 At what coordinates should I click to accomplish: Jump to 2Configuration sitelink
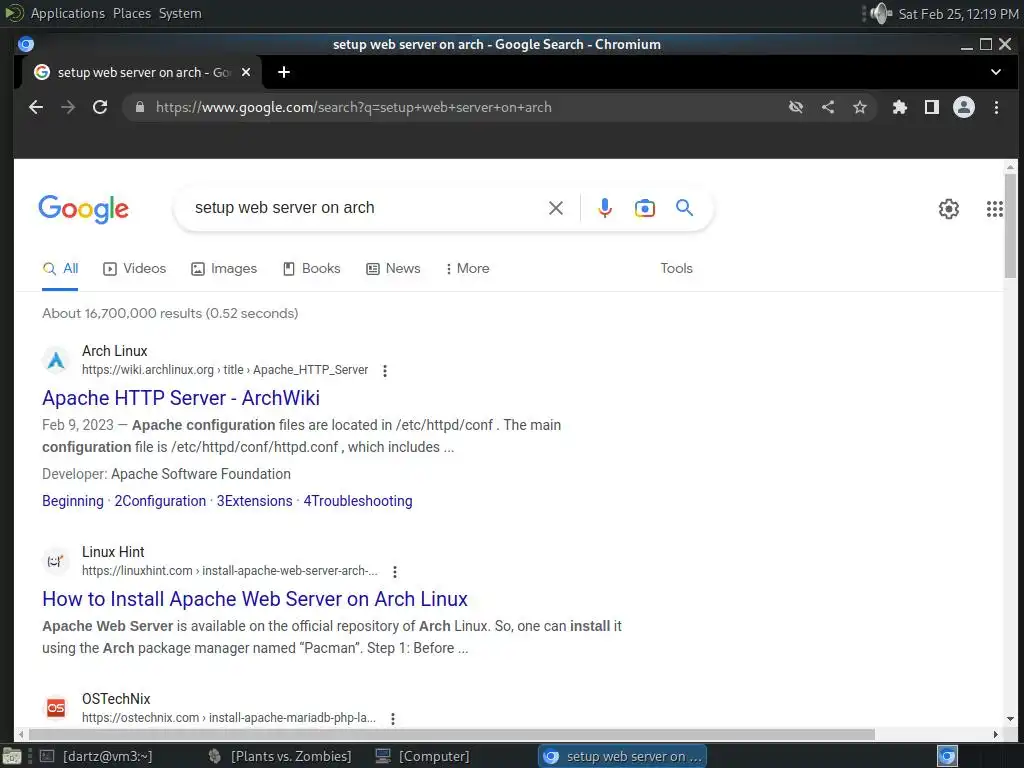(x=160, y=501)
